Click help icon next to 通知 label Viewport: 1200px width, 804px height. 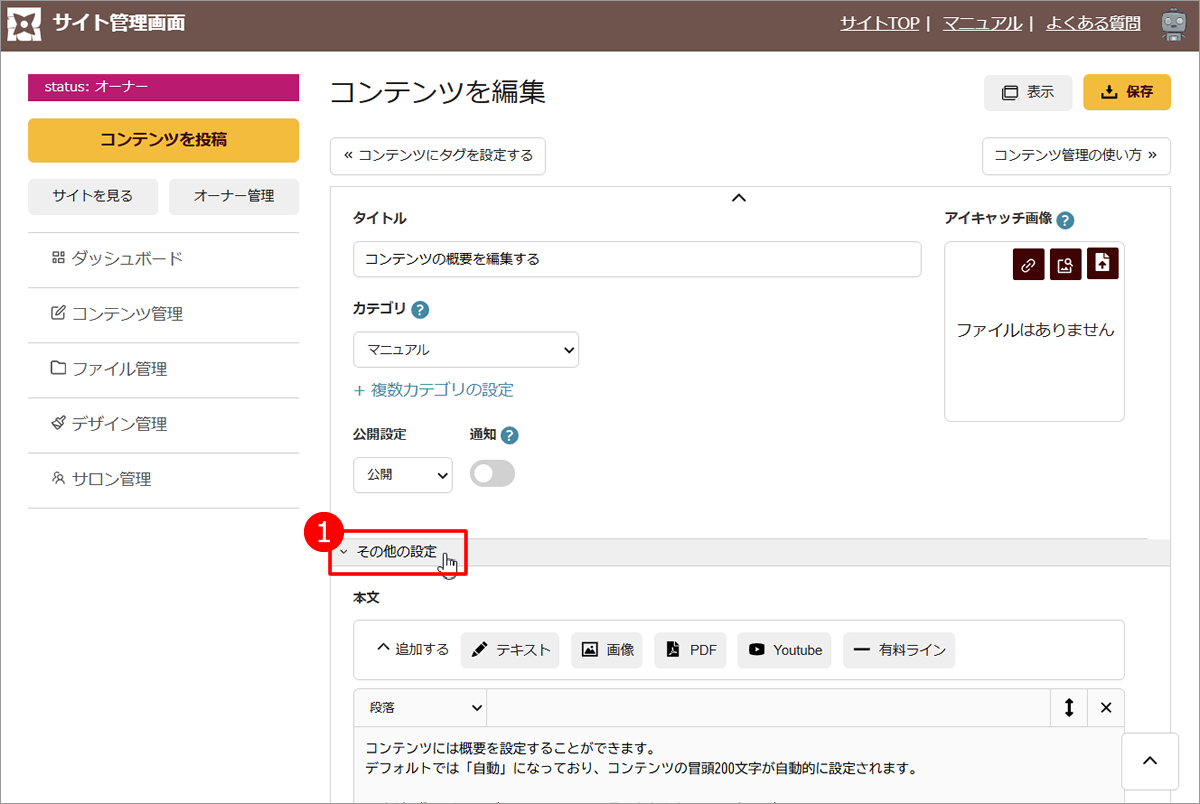point(510,435)
